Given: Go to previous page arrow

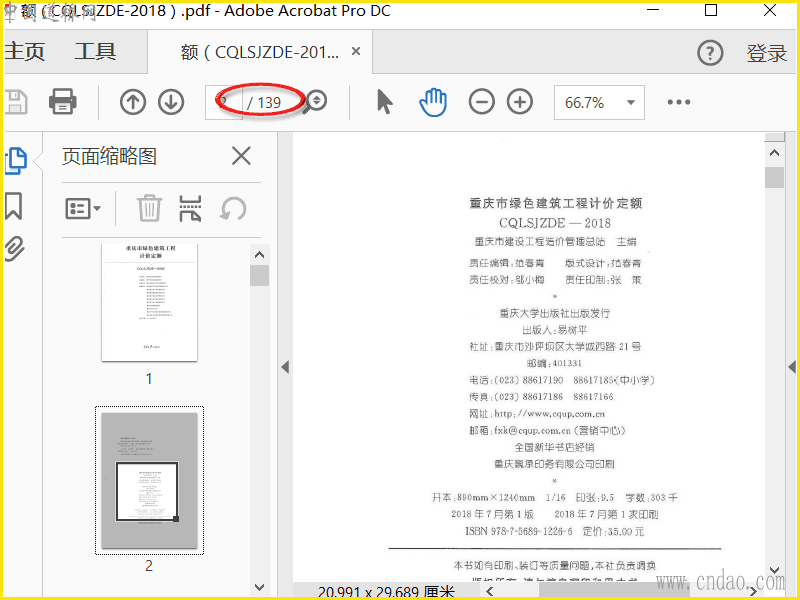Looking at the screenshot, I should 133,102.
